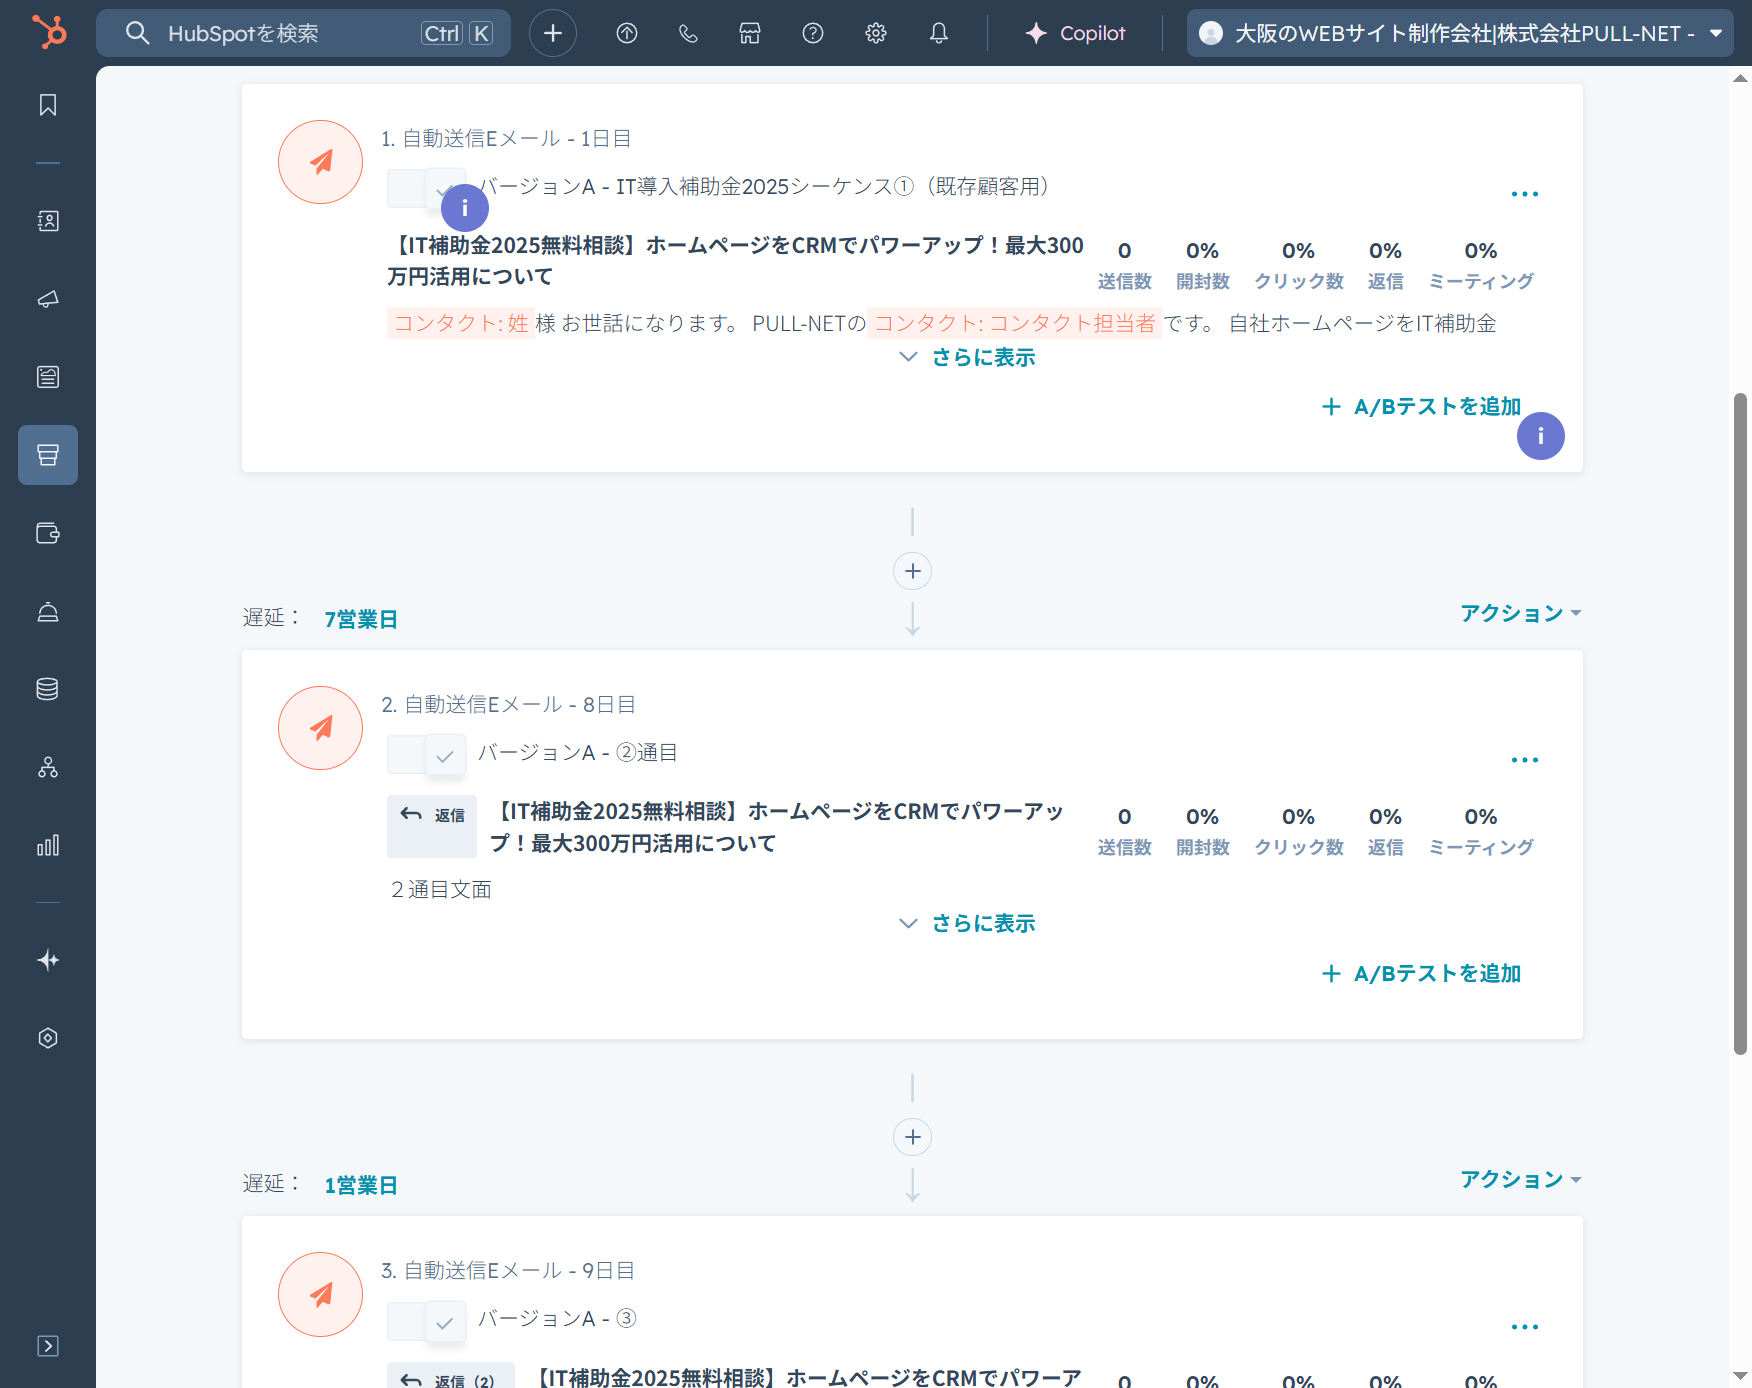Image resolution: width=1752 pixels, height=1388 pixels.
Task: Open the account menu 大阪のWEBサイト制作会社
Action: [1460, 33]
